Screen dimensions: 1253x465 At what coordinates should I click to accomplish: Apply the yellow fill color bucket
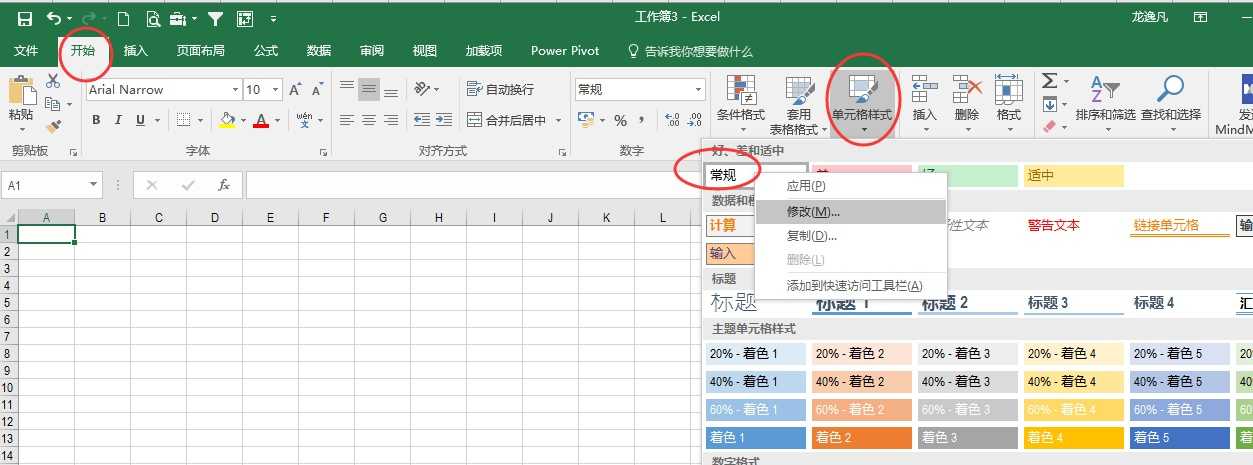click(227, 121)
